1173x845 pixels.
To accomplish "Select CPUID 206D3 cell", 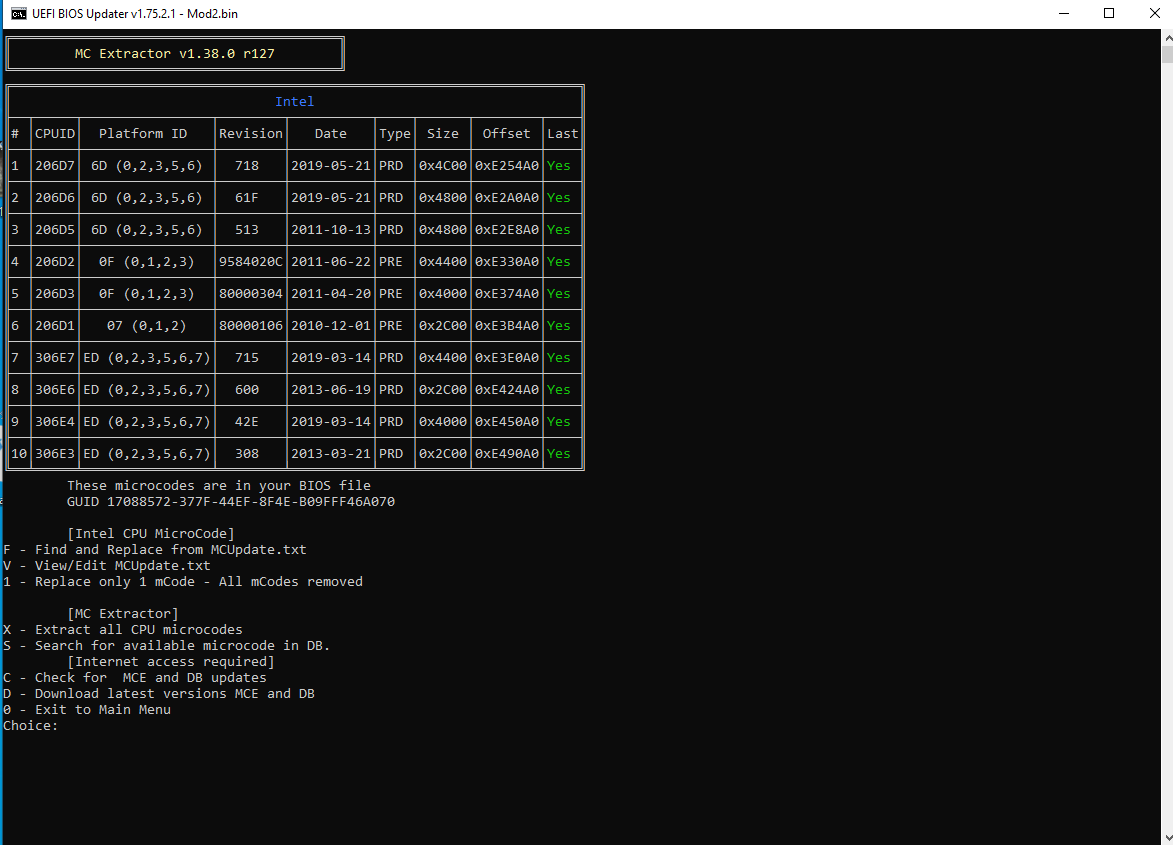I will coord(55,294).
